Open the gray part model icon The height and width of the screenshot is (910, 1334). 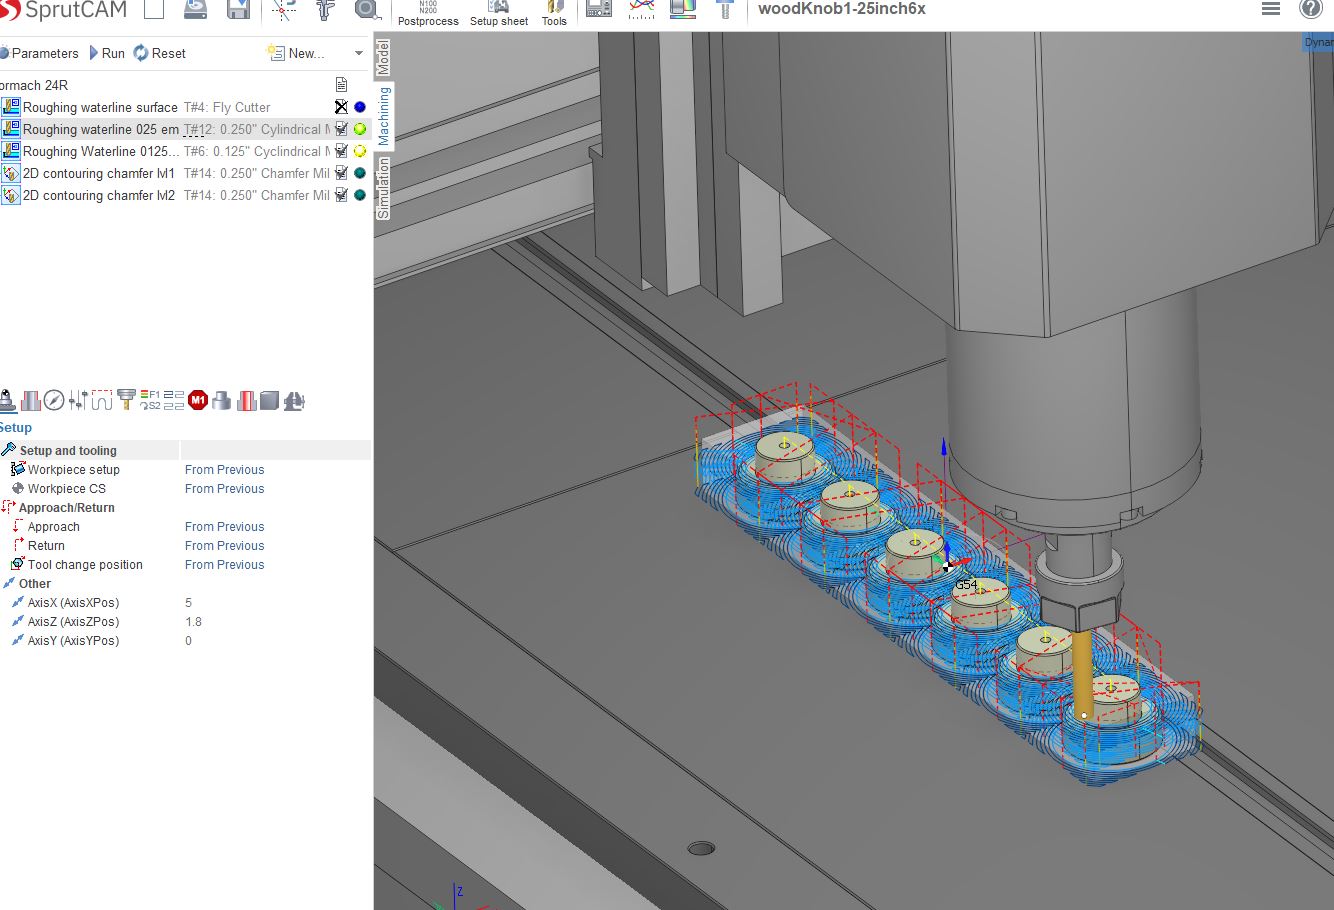[x=222, y=401]
